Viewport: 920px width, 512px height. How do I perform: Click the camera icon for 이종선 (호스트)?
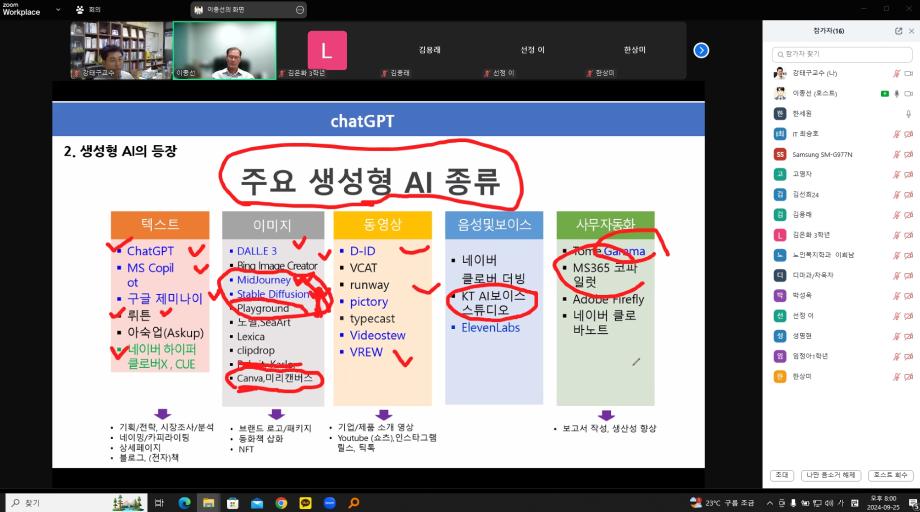click(x=908, y=93)
